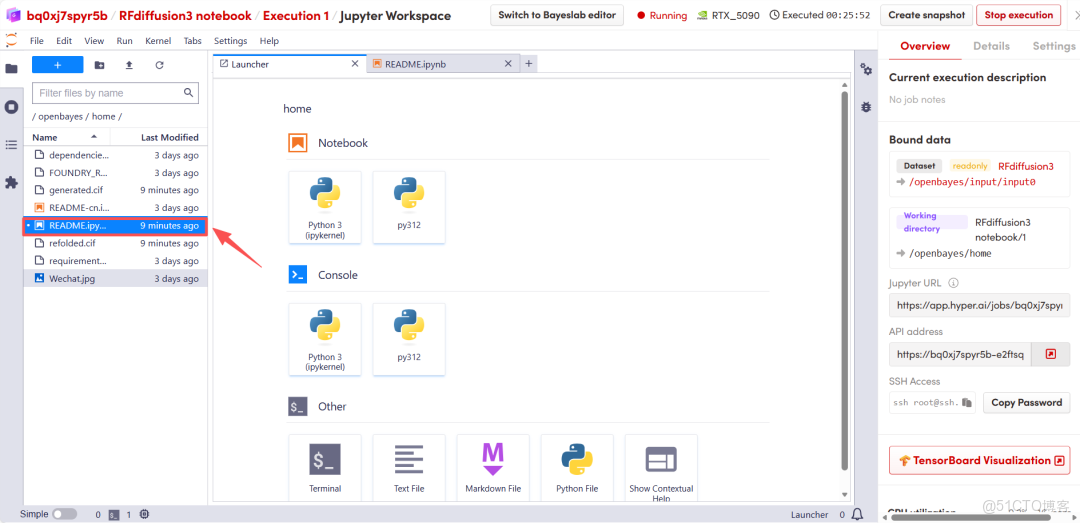Open the Running Terminals and Kernels sidebar
1080x523 pixels.
coord(11,107)
